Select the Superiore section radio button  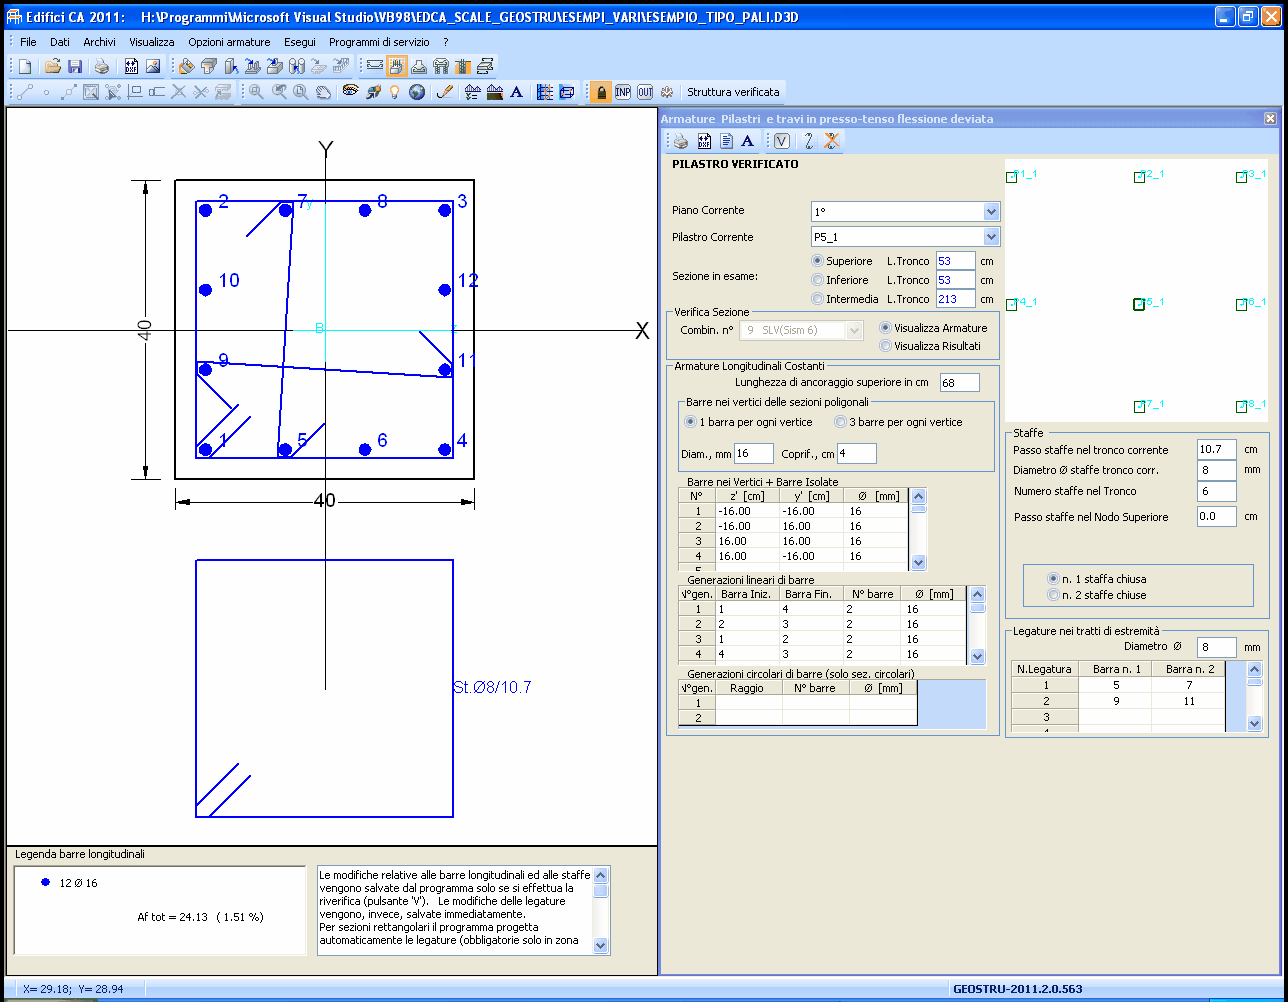coord(818,261)
